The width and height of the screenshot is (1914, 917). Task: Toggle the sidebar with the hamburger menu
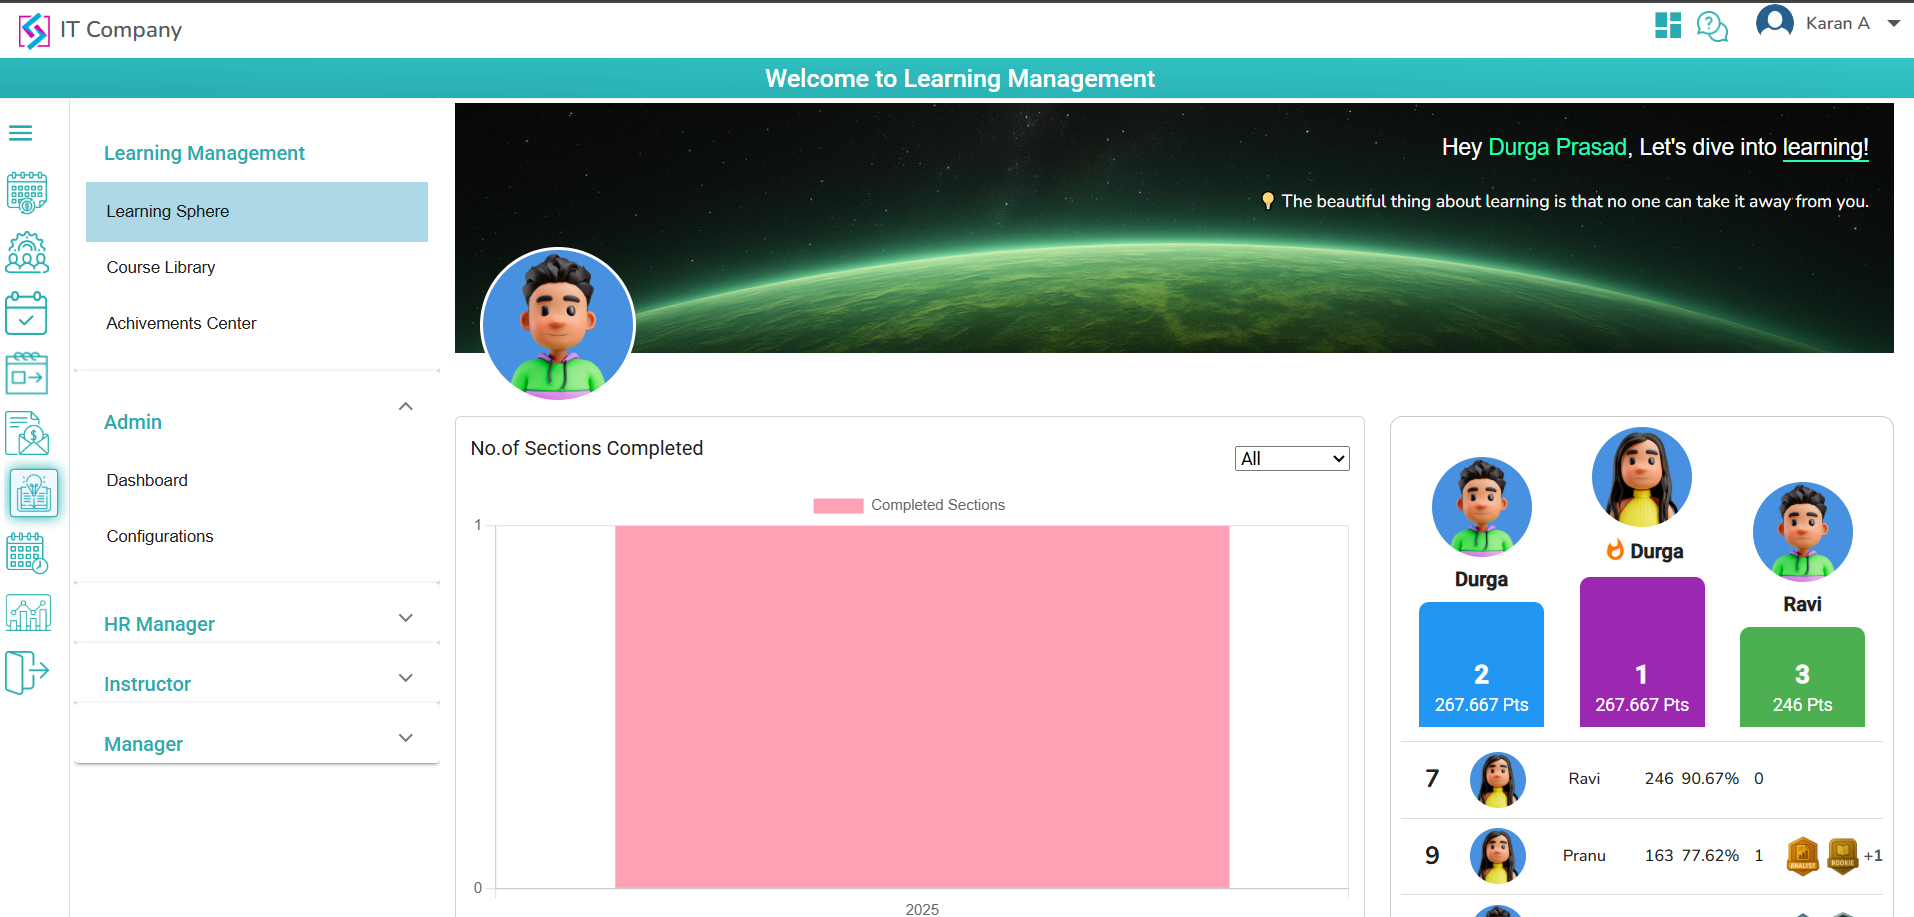coord(20,132)
